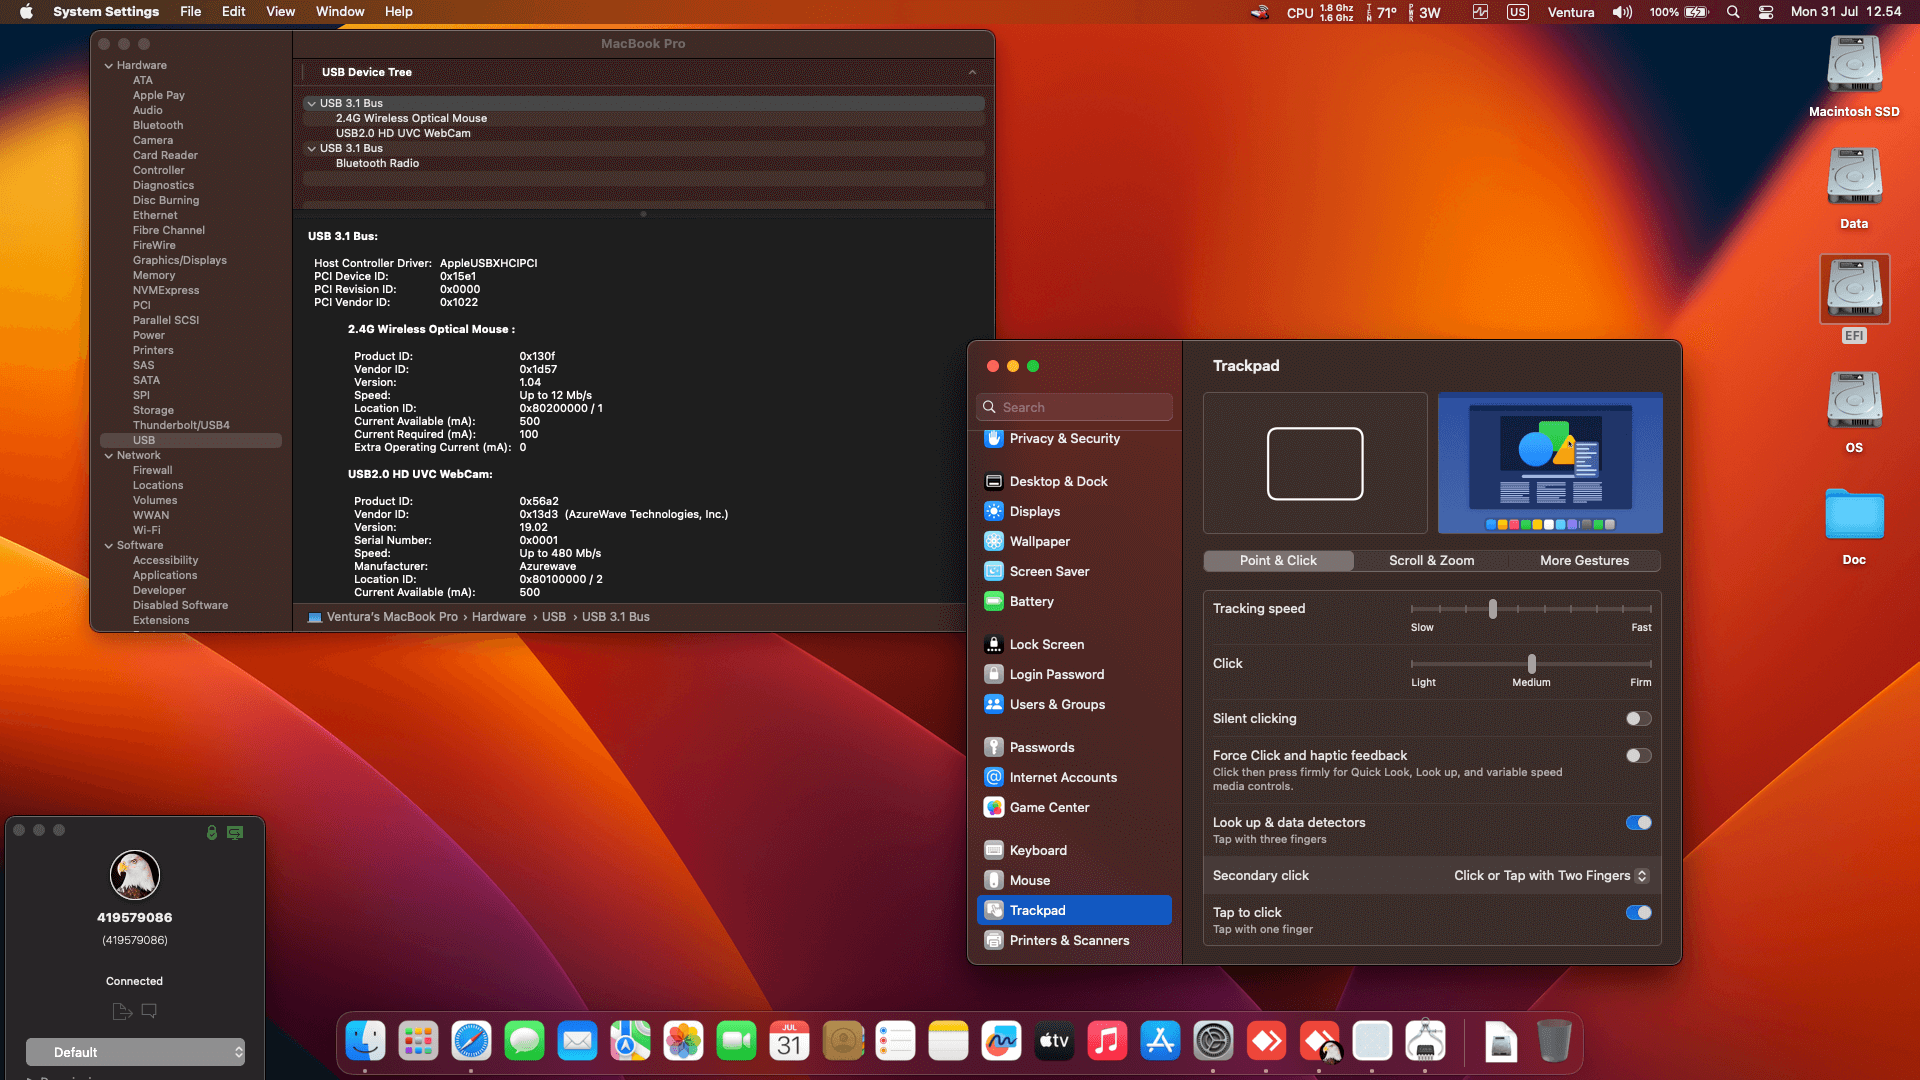The height and width of the screenshot is (1080, 1920).
Task: Open the Edit menu
Action: click(233, 12)
